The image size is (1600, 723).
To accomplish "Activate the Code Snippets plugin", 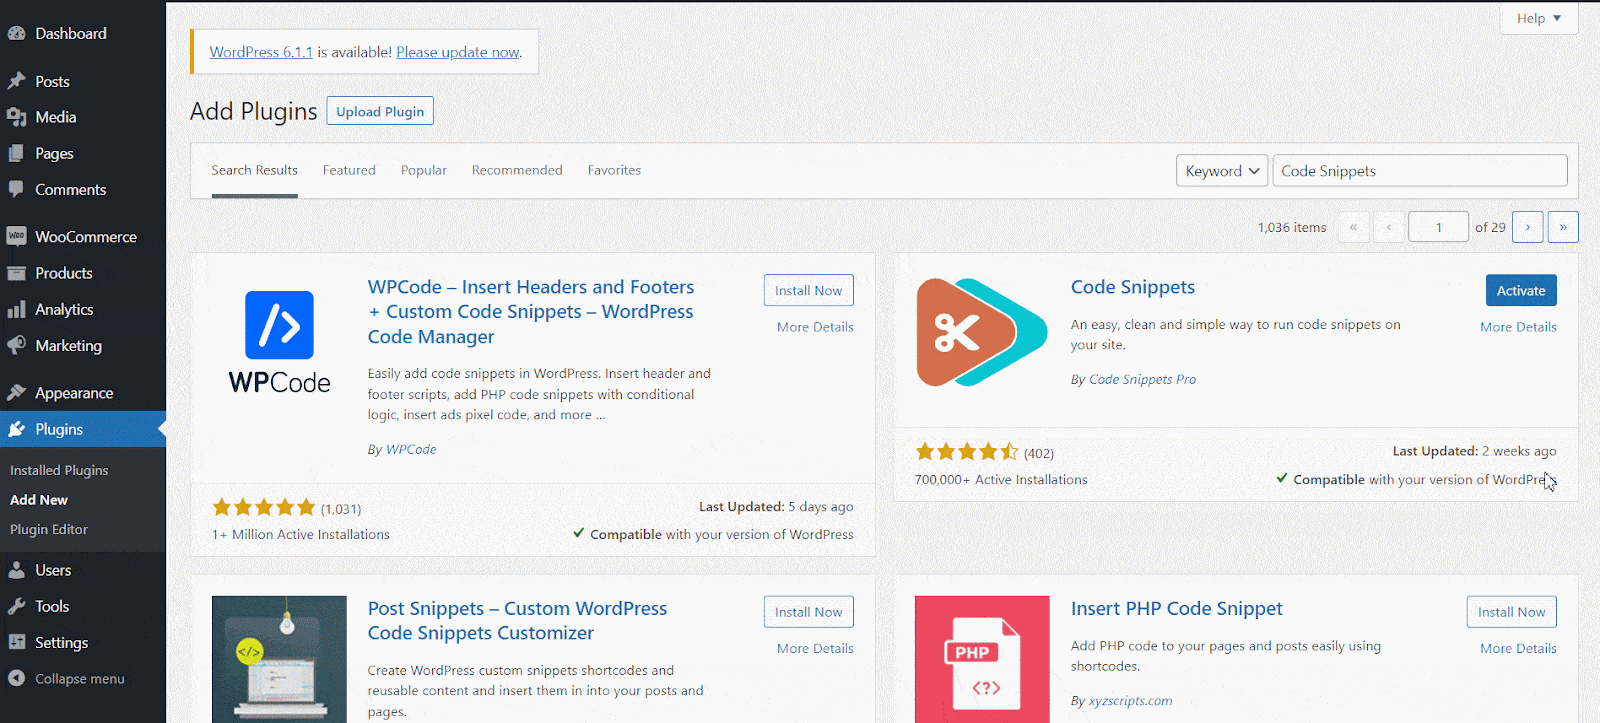I will 1521,290.
